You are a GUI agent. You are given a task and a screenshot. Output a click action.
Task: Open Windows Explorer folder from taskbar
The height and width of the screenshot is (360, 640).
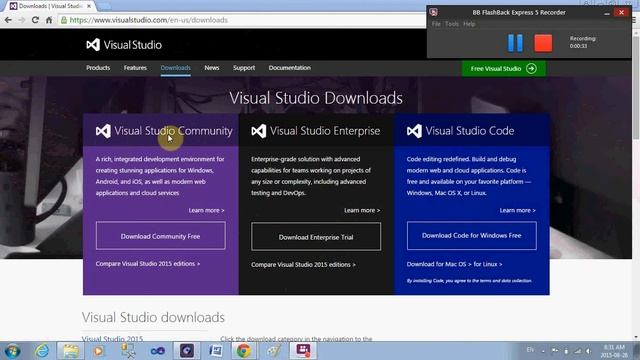click(x=71, y=351)
